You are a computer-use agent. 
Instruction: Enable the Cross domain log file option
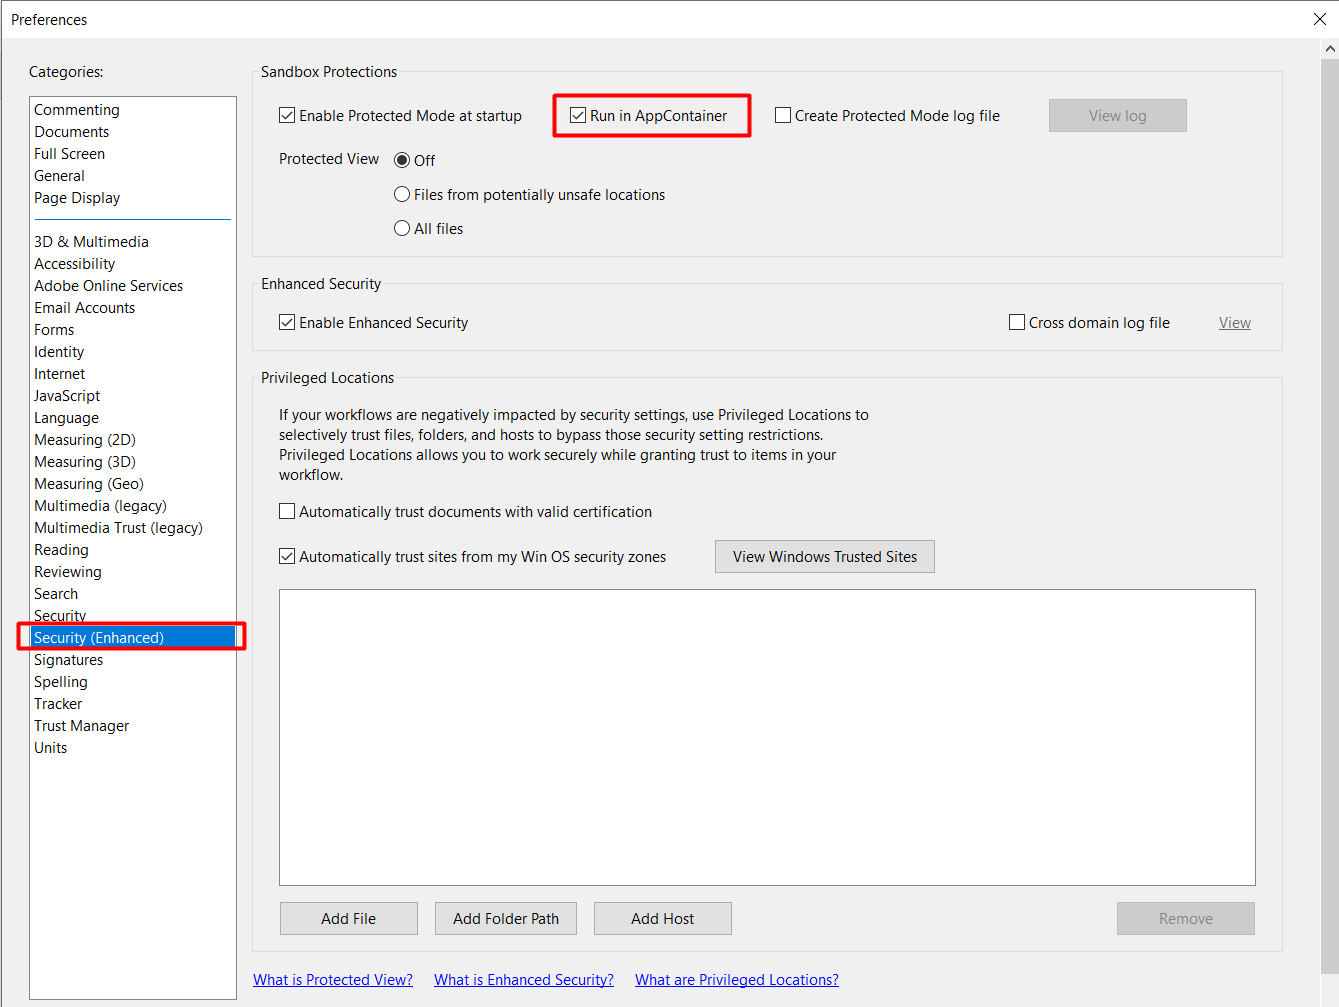(1017, 322)
